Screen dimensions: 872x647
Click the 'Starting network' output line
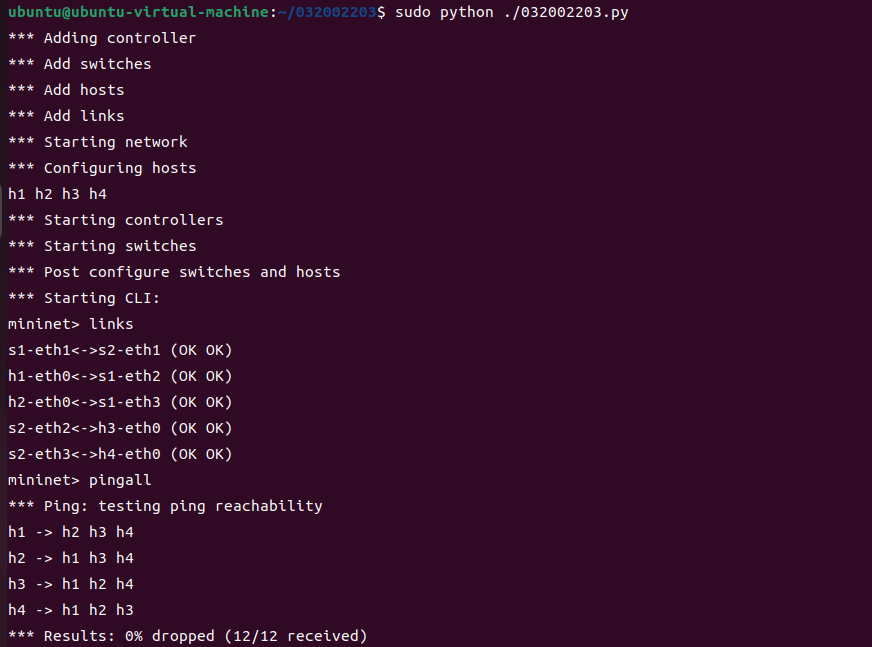tap(98, 142)
